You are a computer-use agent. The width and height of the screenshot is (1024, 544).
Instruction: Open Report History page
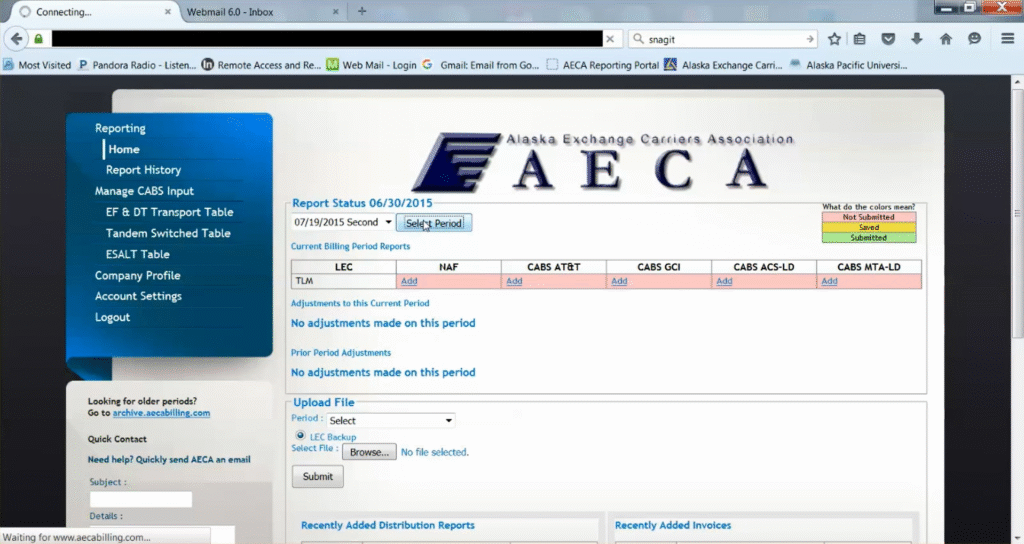pyautogui.click(x=144, y=170)
